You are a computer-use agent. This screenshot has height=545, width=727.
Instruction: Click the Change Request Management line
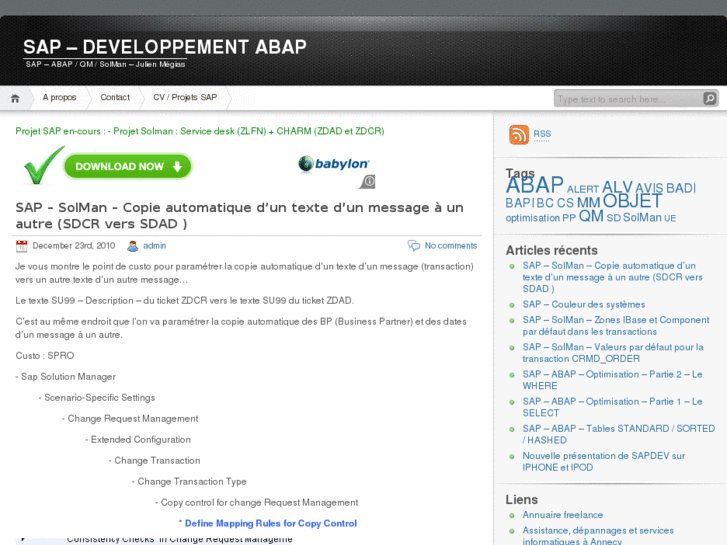pyautogui.click(x=130, y=418)
